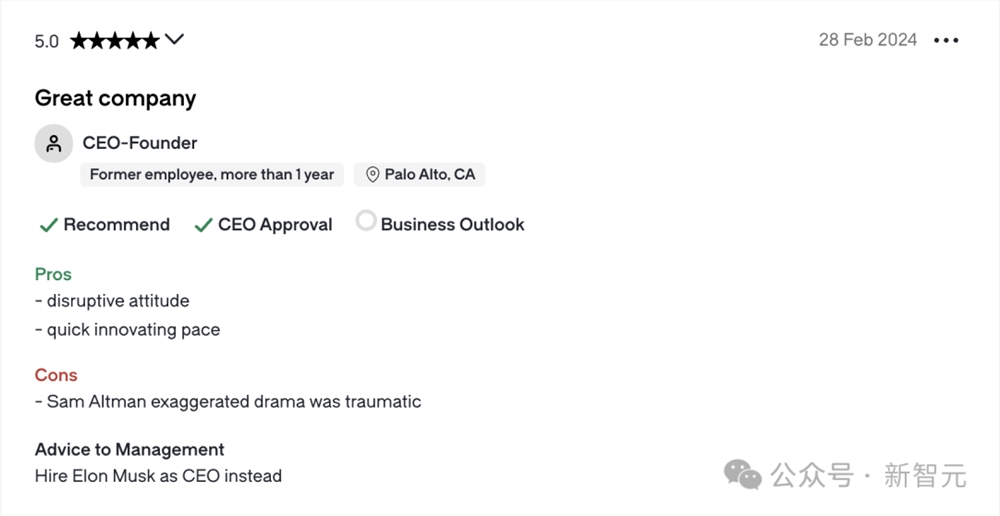Click the Hire Elon Musk advice text
This screenshot has height=516, width=1000.
point(158,476)
